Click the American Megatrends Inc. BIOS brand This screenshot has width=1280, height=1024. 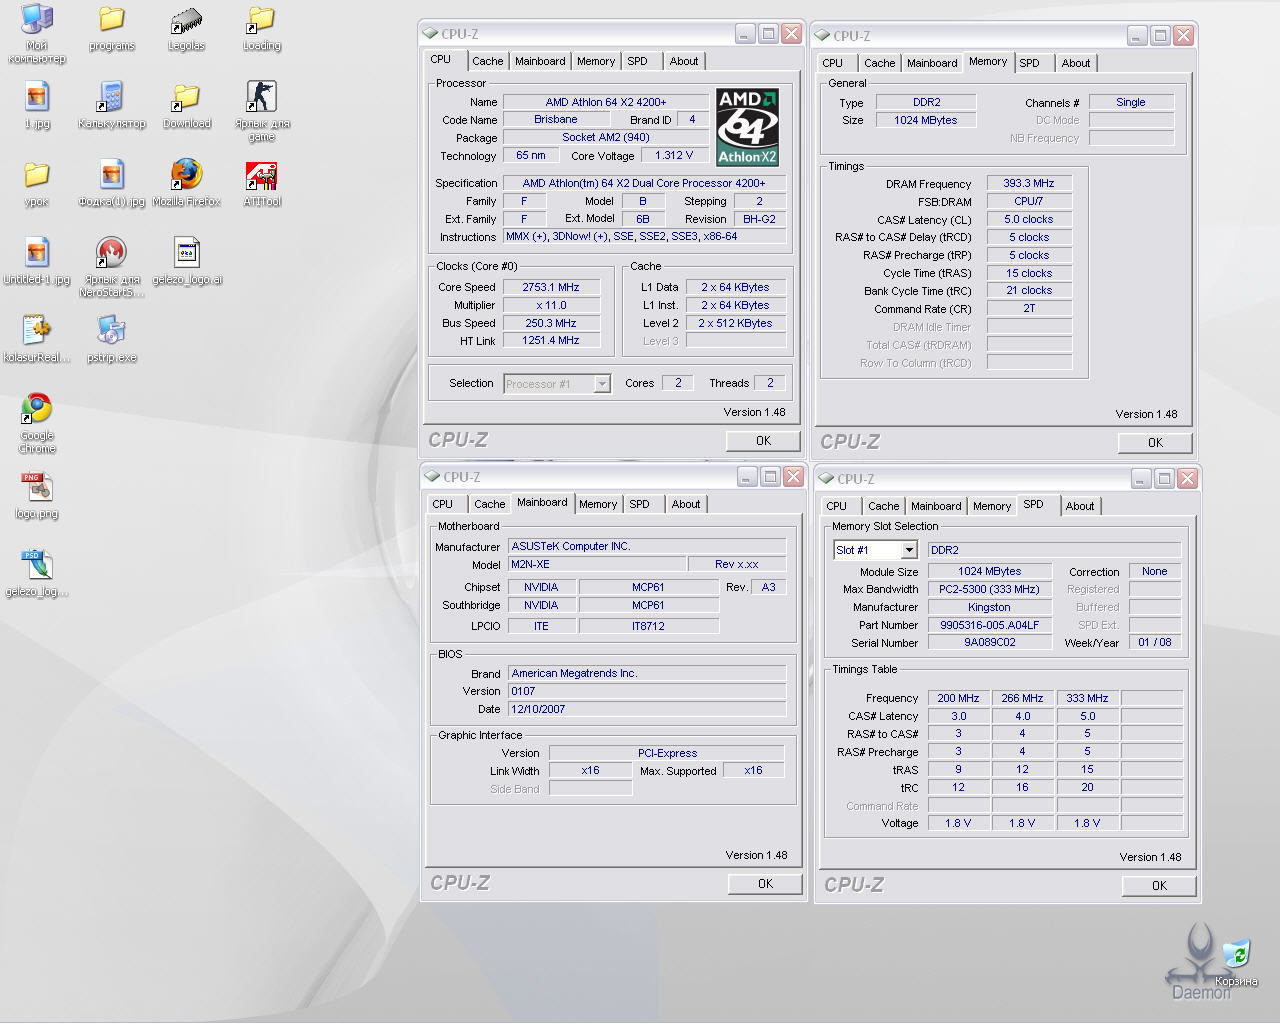point(647,673)
